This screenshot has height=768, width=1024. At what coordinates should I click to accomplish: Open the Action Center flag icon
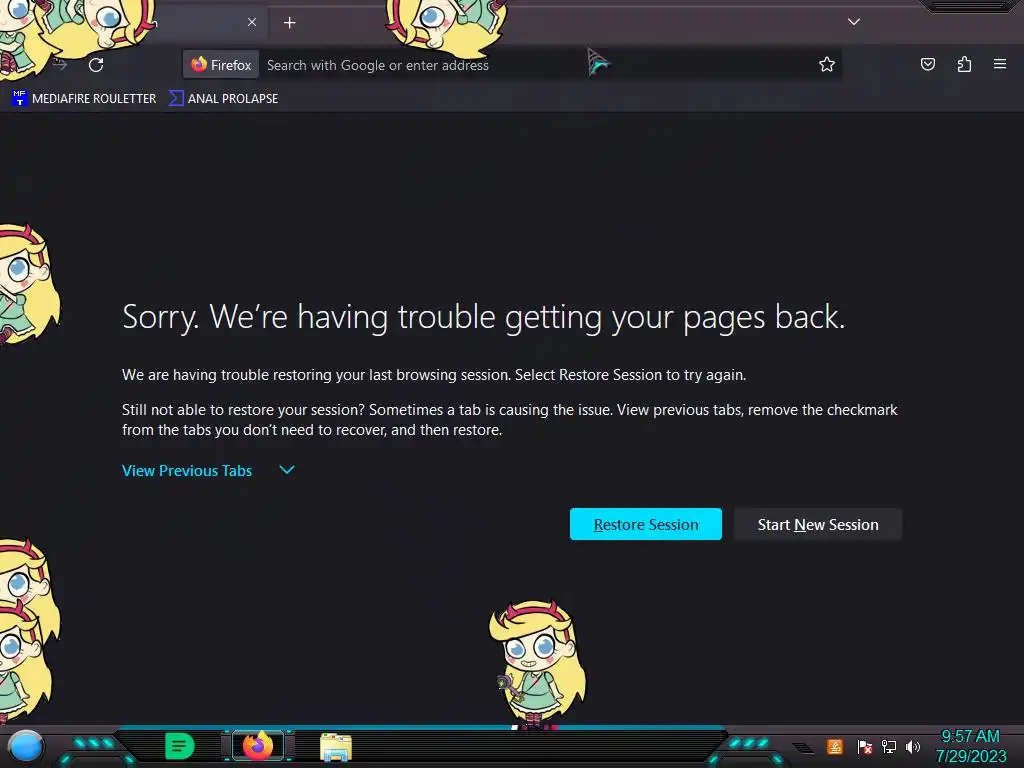864,746
